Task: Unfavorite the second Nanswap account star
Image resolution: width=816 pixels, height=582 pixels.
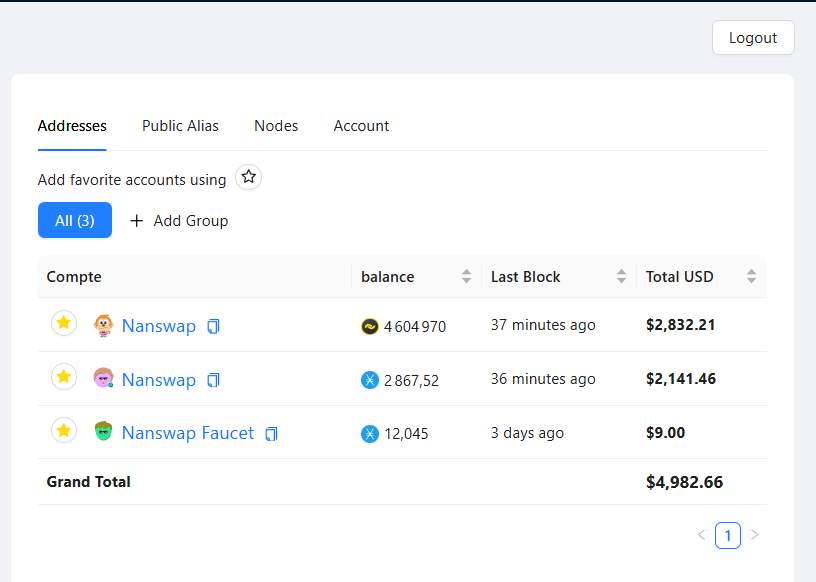Action: tap(63, 378)
